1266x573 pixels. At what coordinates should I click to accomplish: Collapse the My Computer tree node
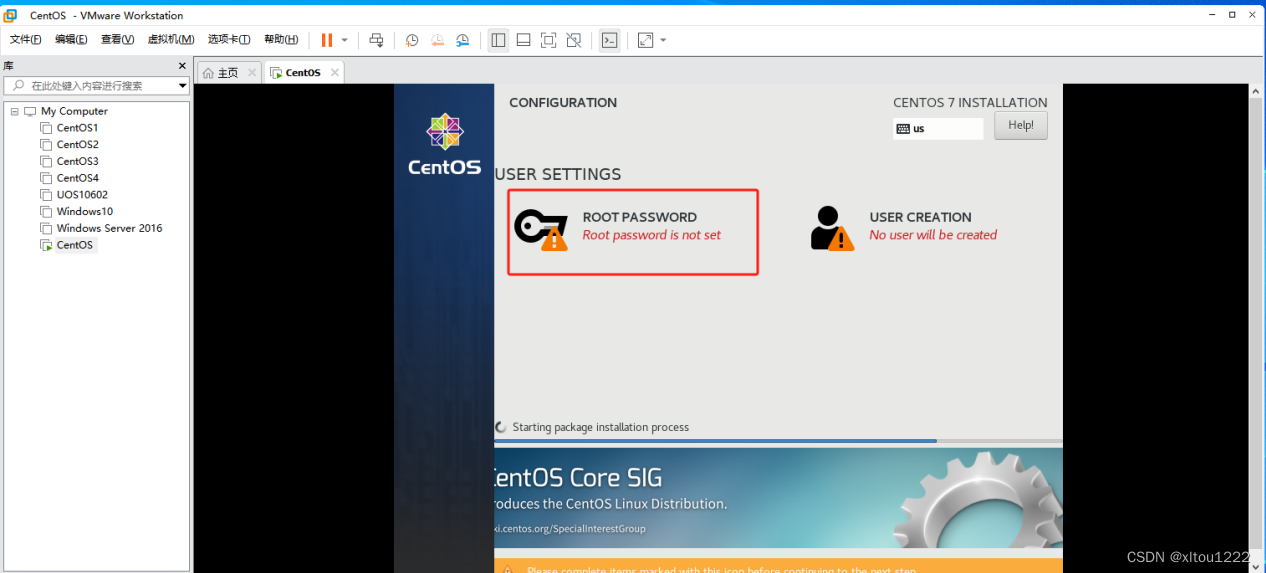tap(14, 111)
